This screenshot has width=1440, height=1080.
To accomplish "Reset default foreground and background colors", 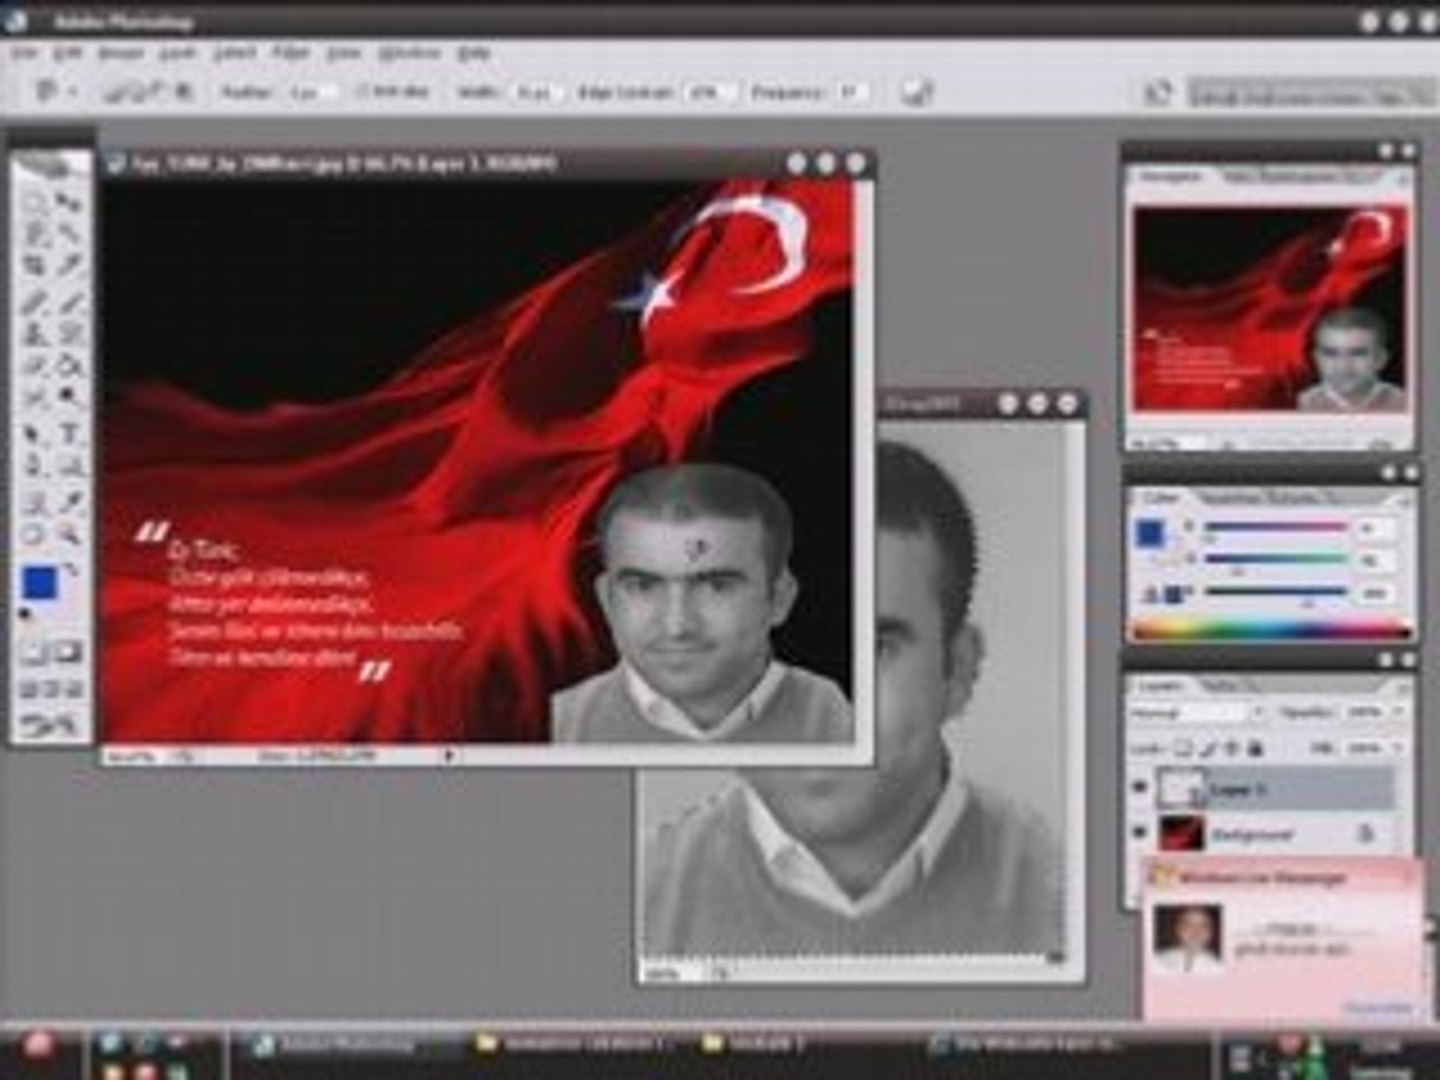I will [27, 614].
